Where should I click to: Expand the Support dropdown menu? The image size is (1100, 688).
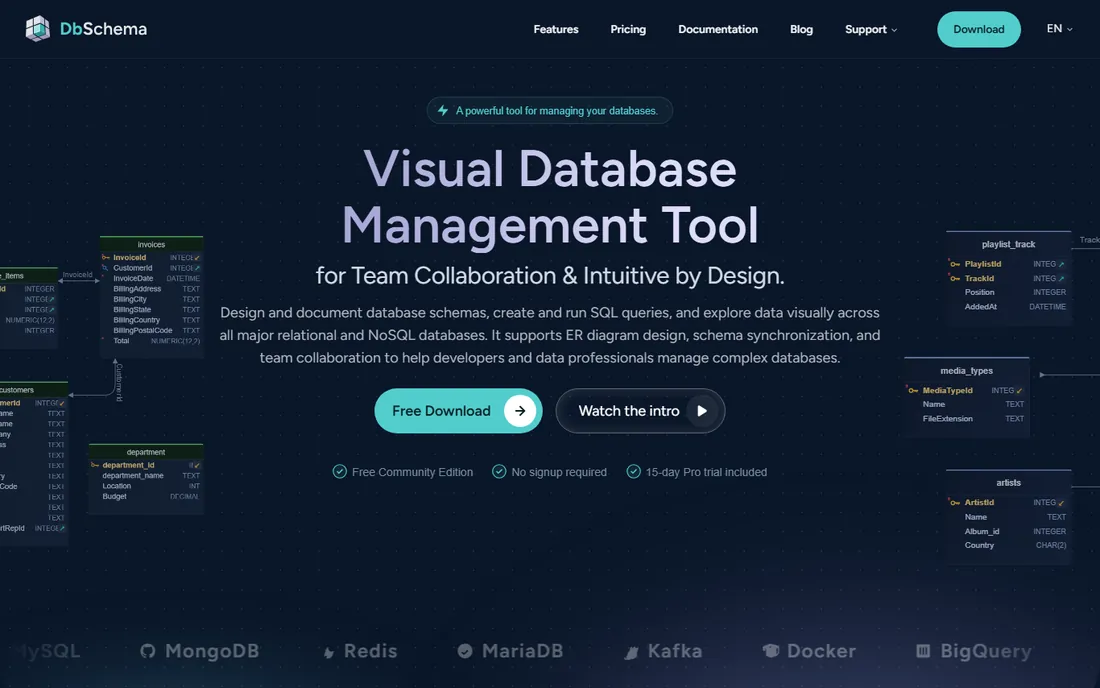[871, 29]
